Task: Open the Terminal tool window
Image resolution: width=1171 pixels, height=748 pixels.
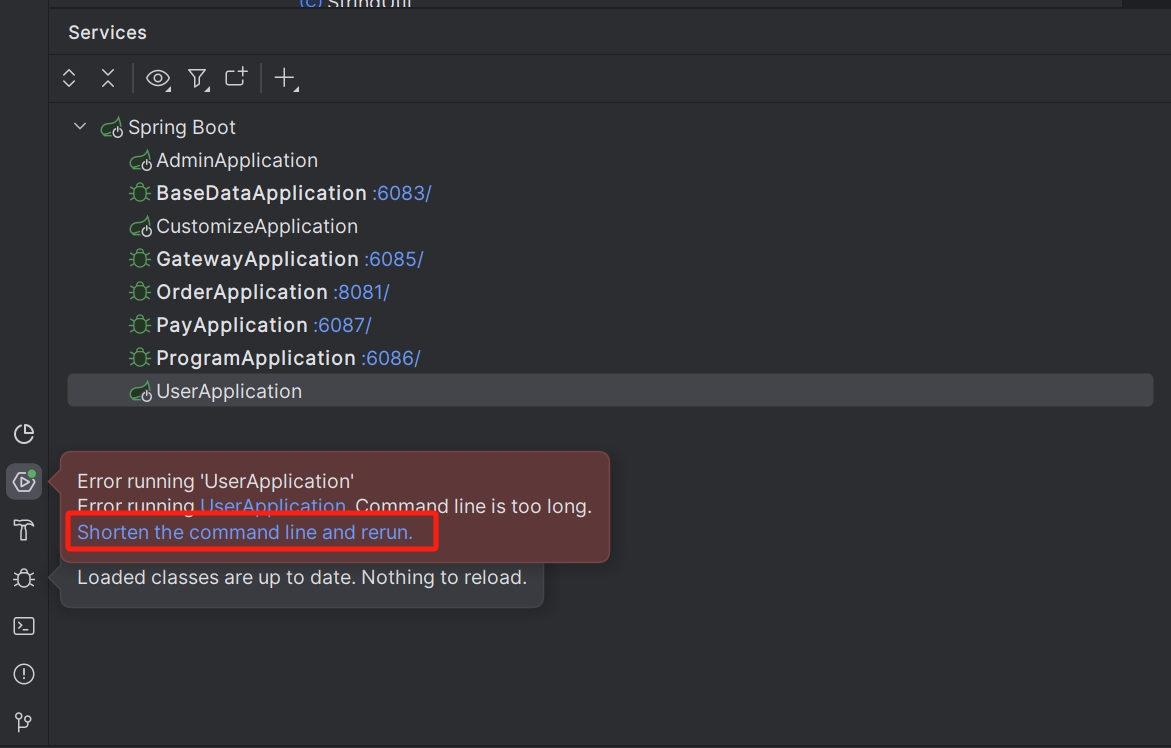Action: pos(24,626)
